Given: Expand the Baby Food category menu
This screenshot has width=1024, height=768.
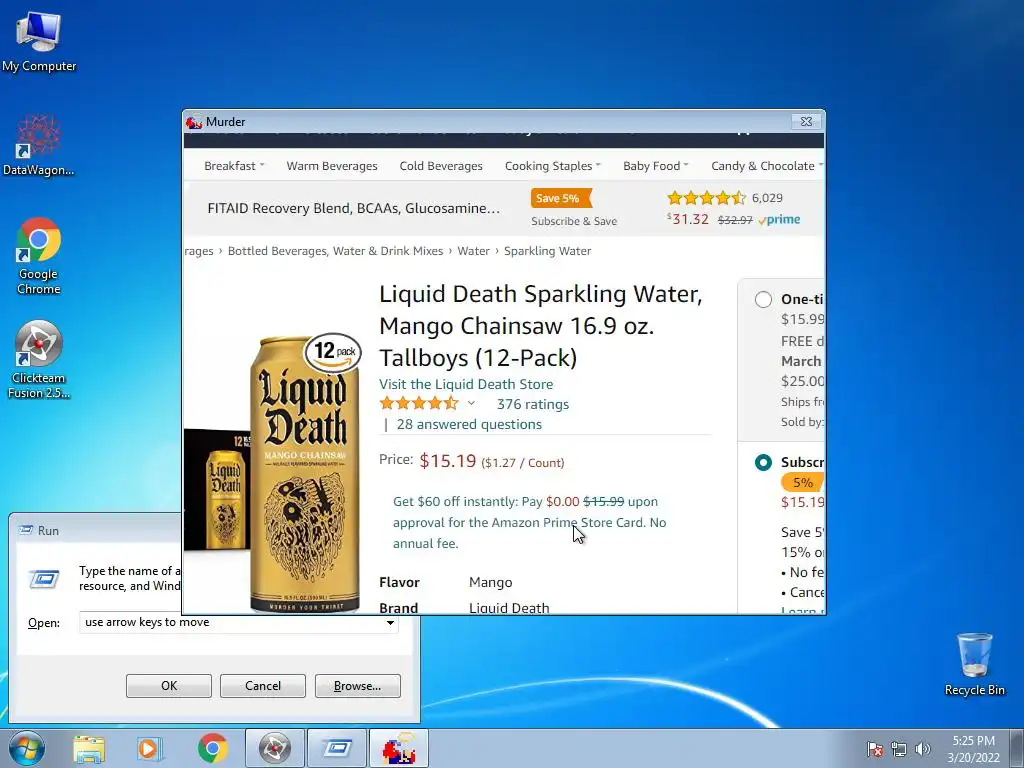Looking at the screenshot, I should point(656,166).
